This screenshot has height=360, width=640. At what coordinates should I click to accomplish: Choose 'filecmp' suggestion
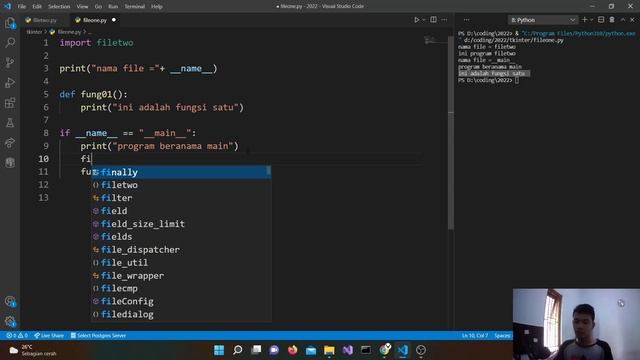(181, 289)
